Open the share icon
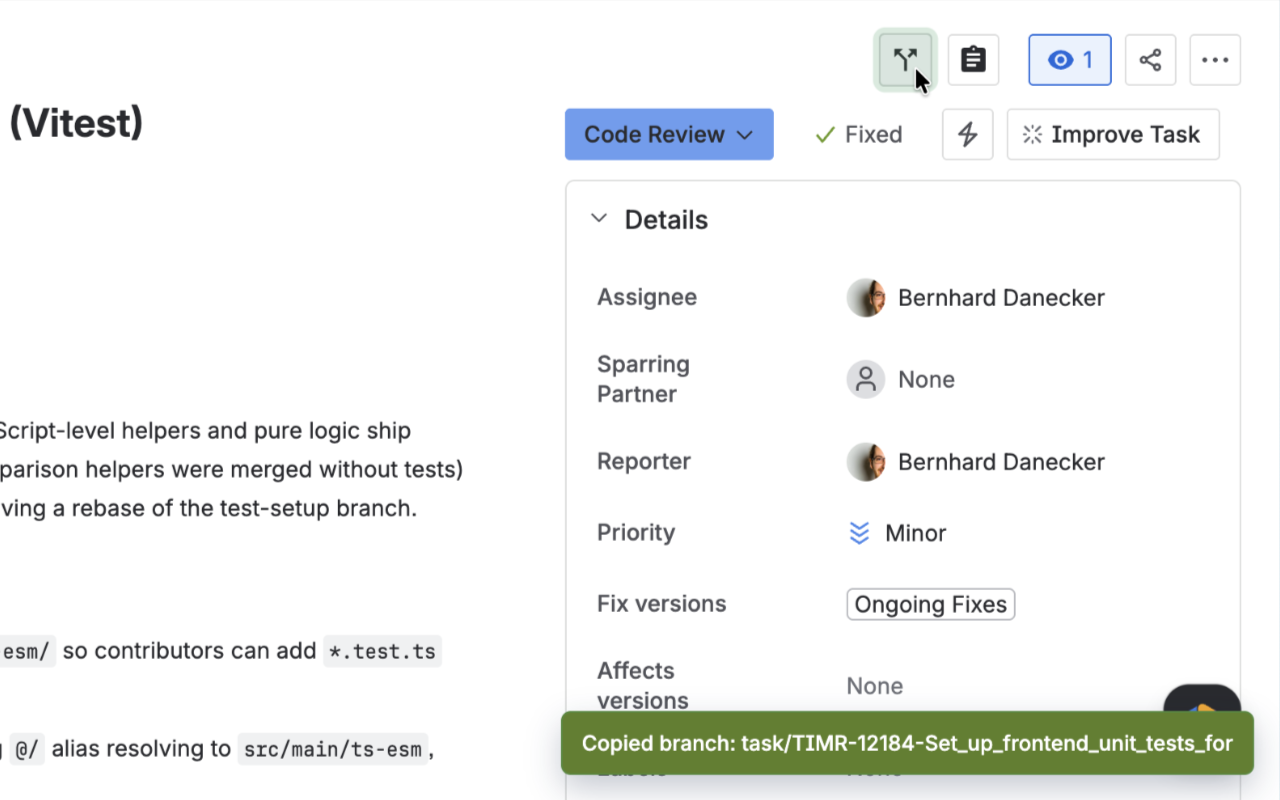Image resolution: width=1280 pixels, height=800 pixels. [1150, 60]
